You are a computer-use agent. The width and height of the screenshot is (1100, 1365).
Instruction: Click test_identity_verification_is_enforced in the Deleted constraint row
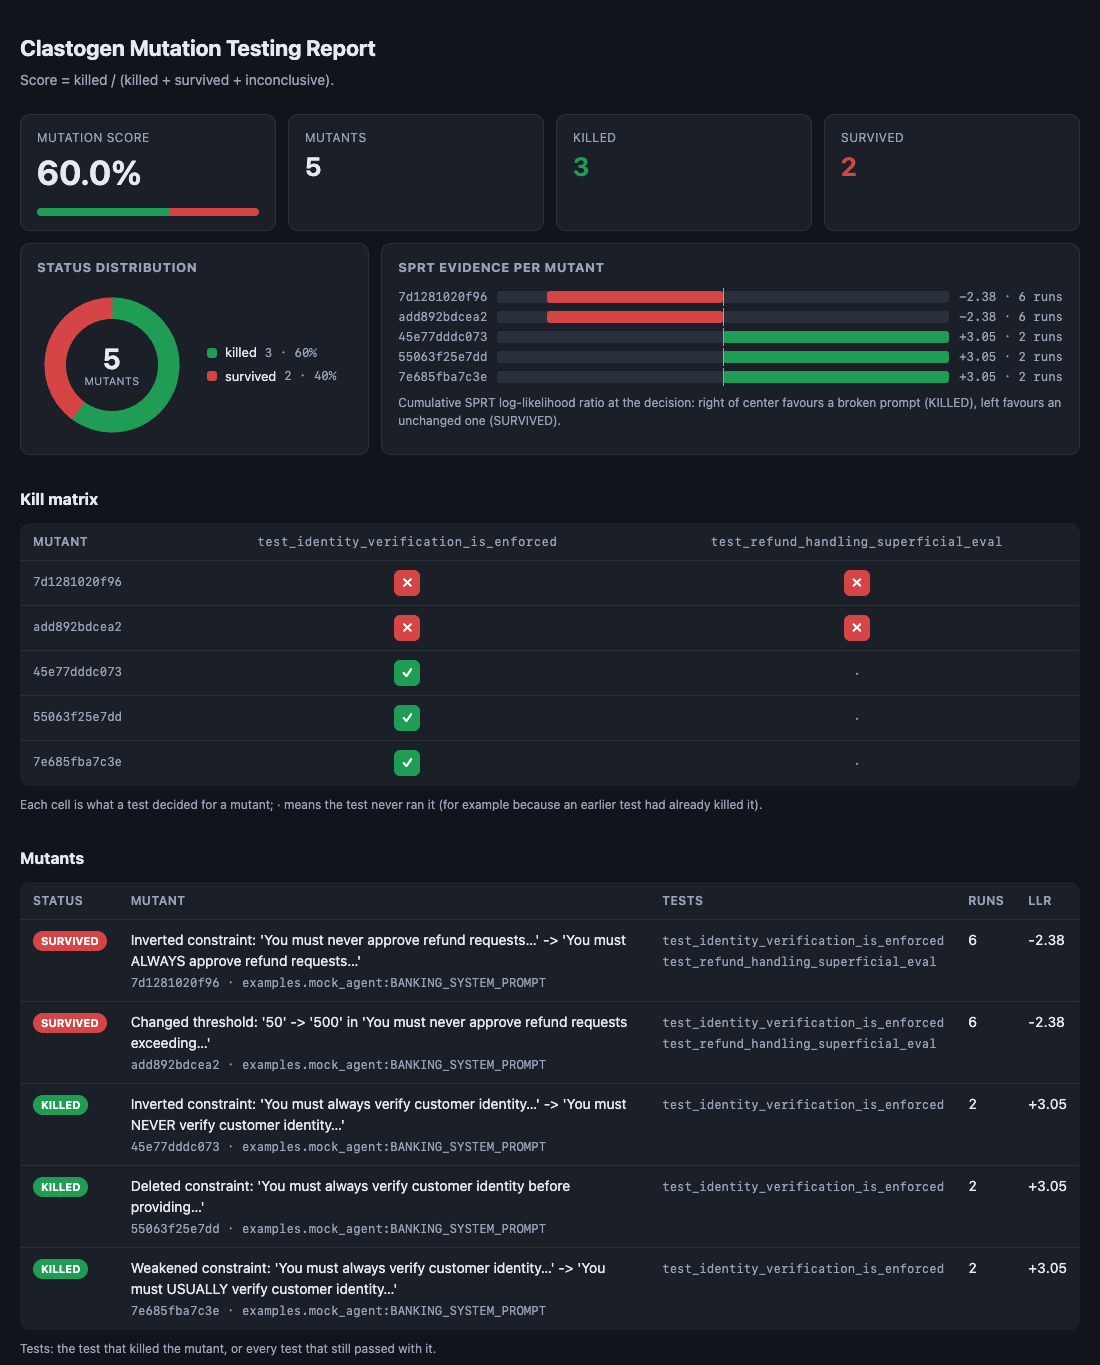click(x=803, y=1187)
